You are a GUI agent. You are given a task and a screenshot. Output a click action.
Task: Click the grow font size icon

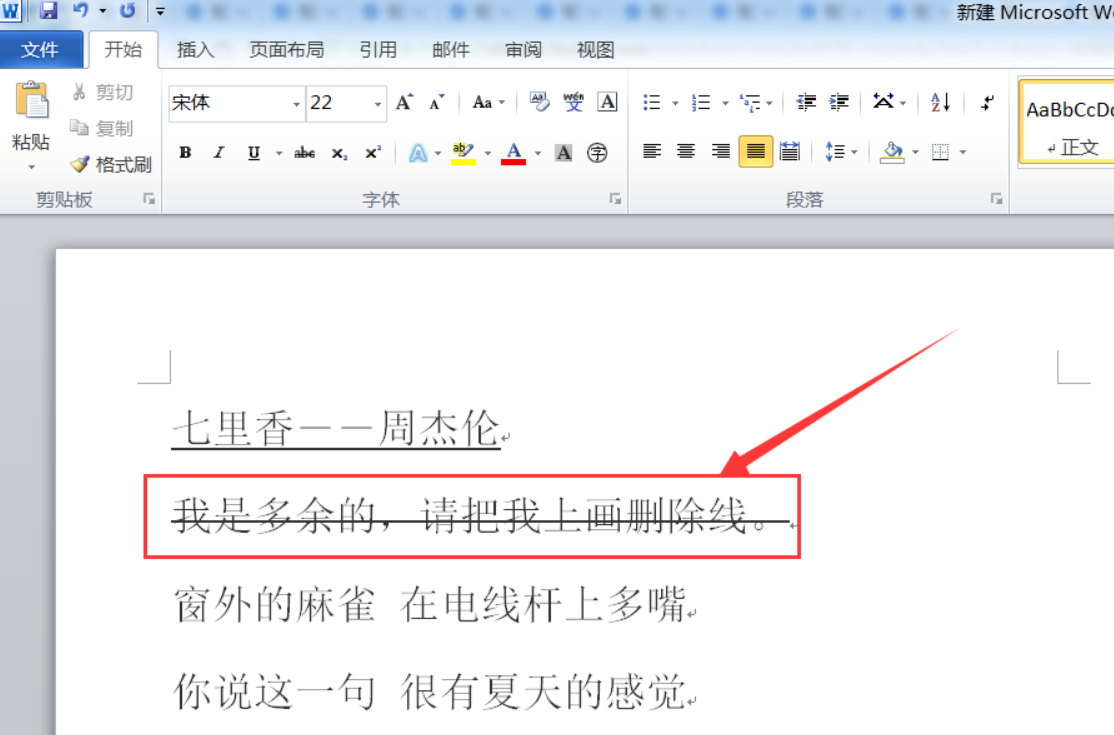point(404,102)
